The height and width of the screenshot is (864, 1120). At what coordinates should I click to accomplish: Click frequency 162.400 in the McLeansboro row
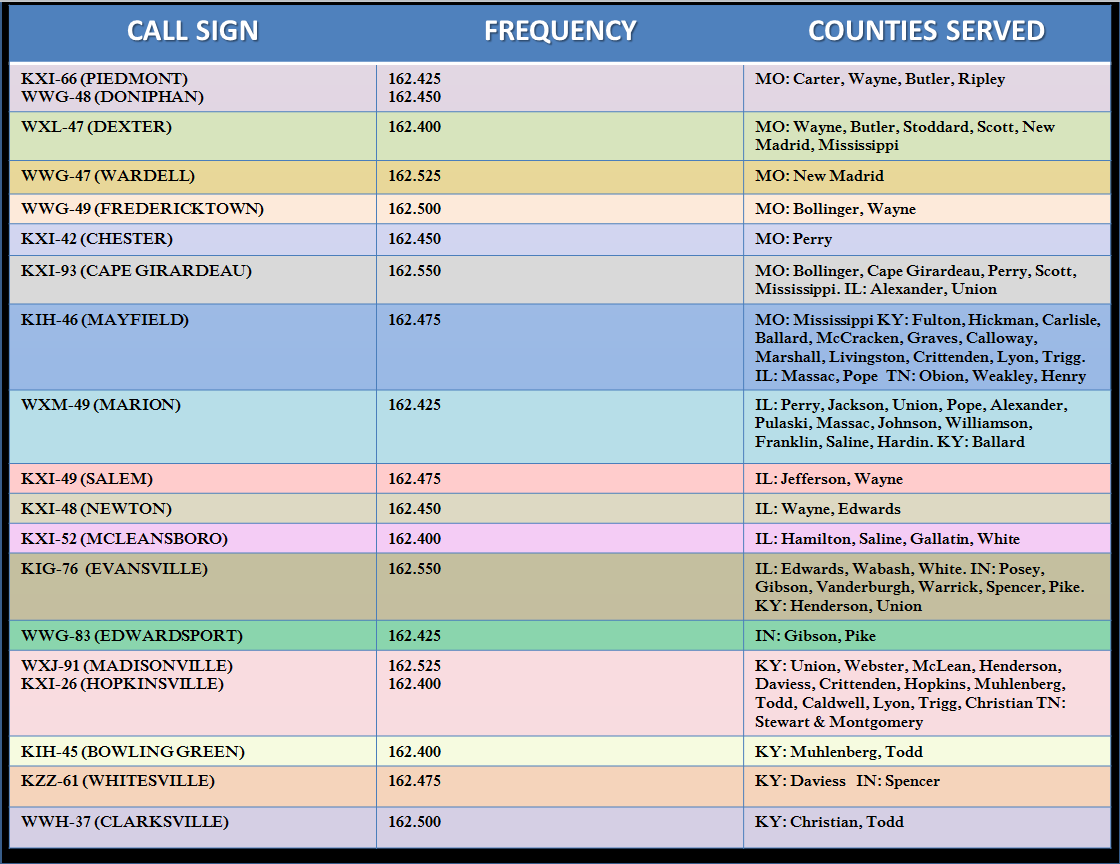pos(414,539)
